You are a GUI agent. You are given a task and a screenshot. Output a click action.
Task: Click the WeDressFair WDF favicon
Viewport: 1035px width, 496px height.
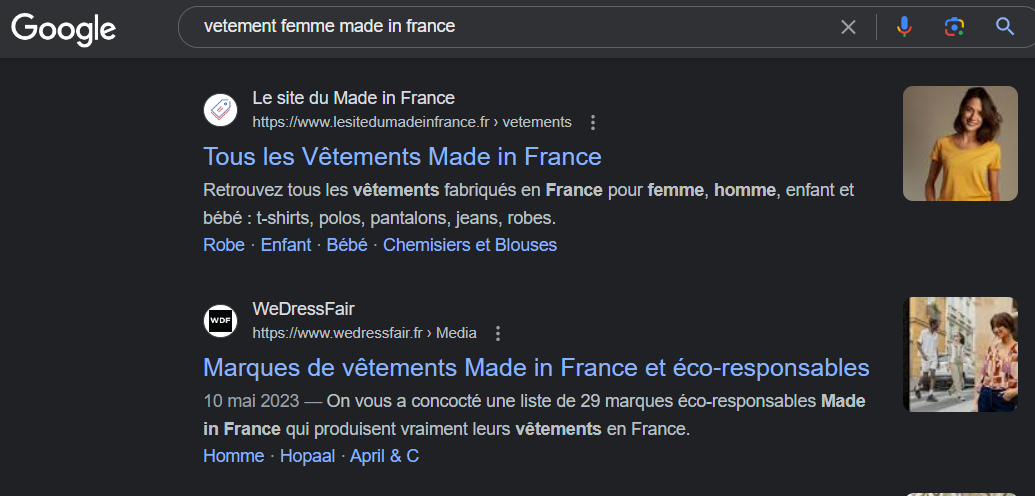pyautogui.click(x=220, y=321)
